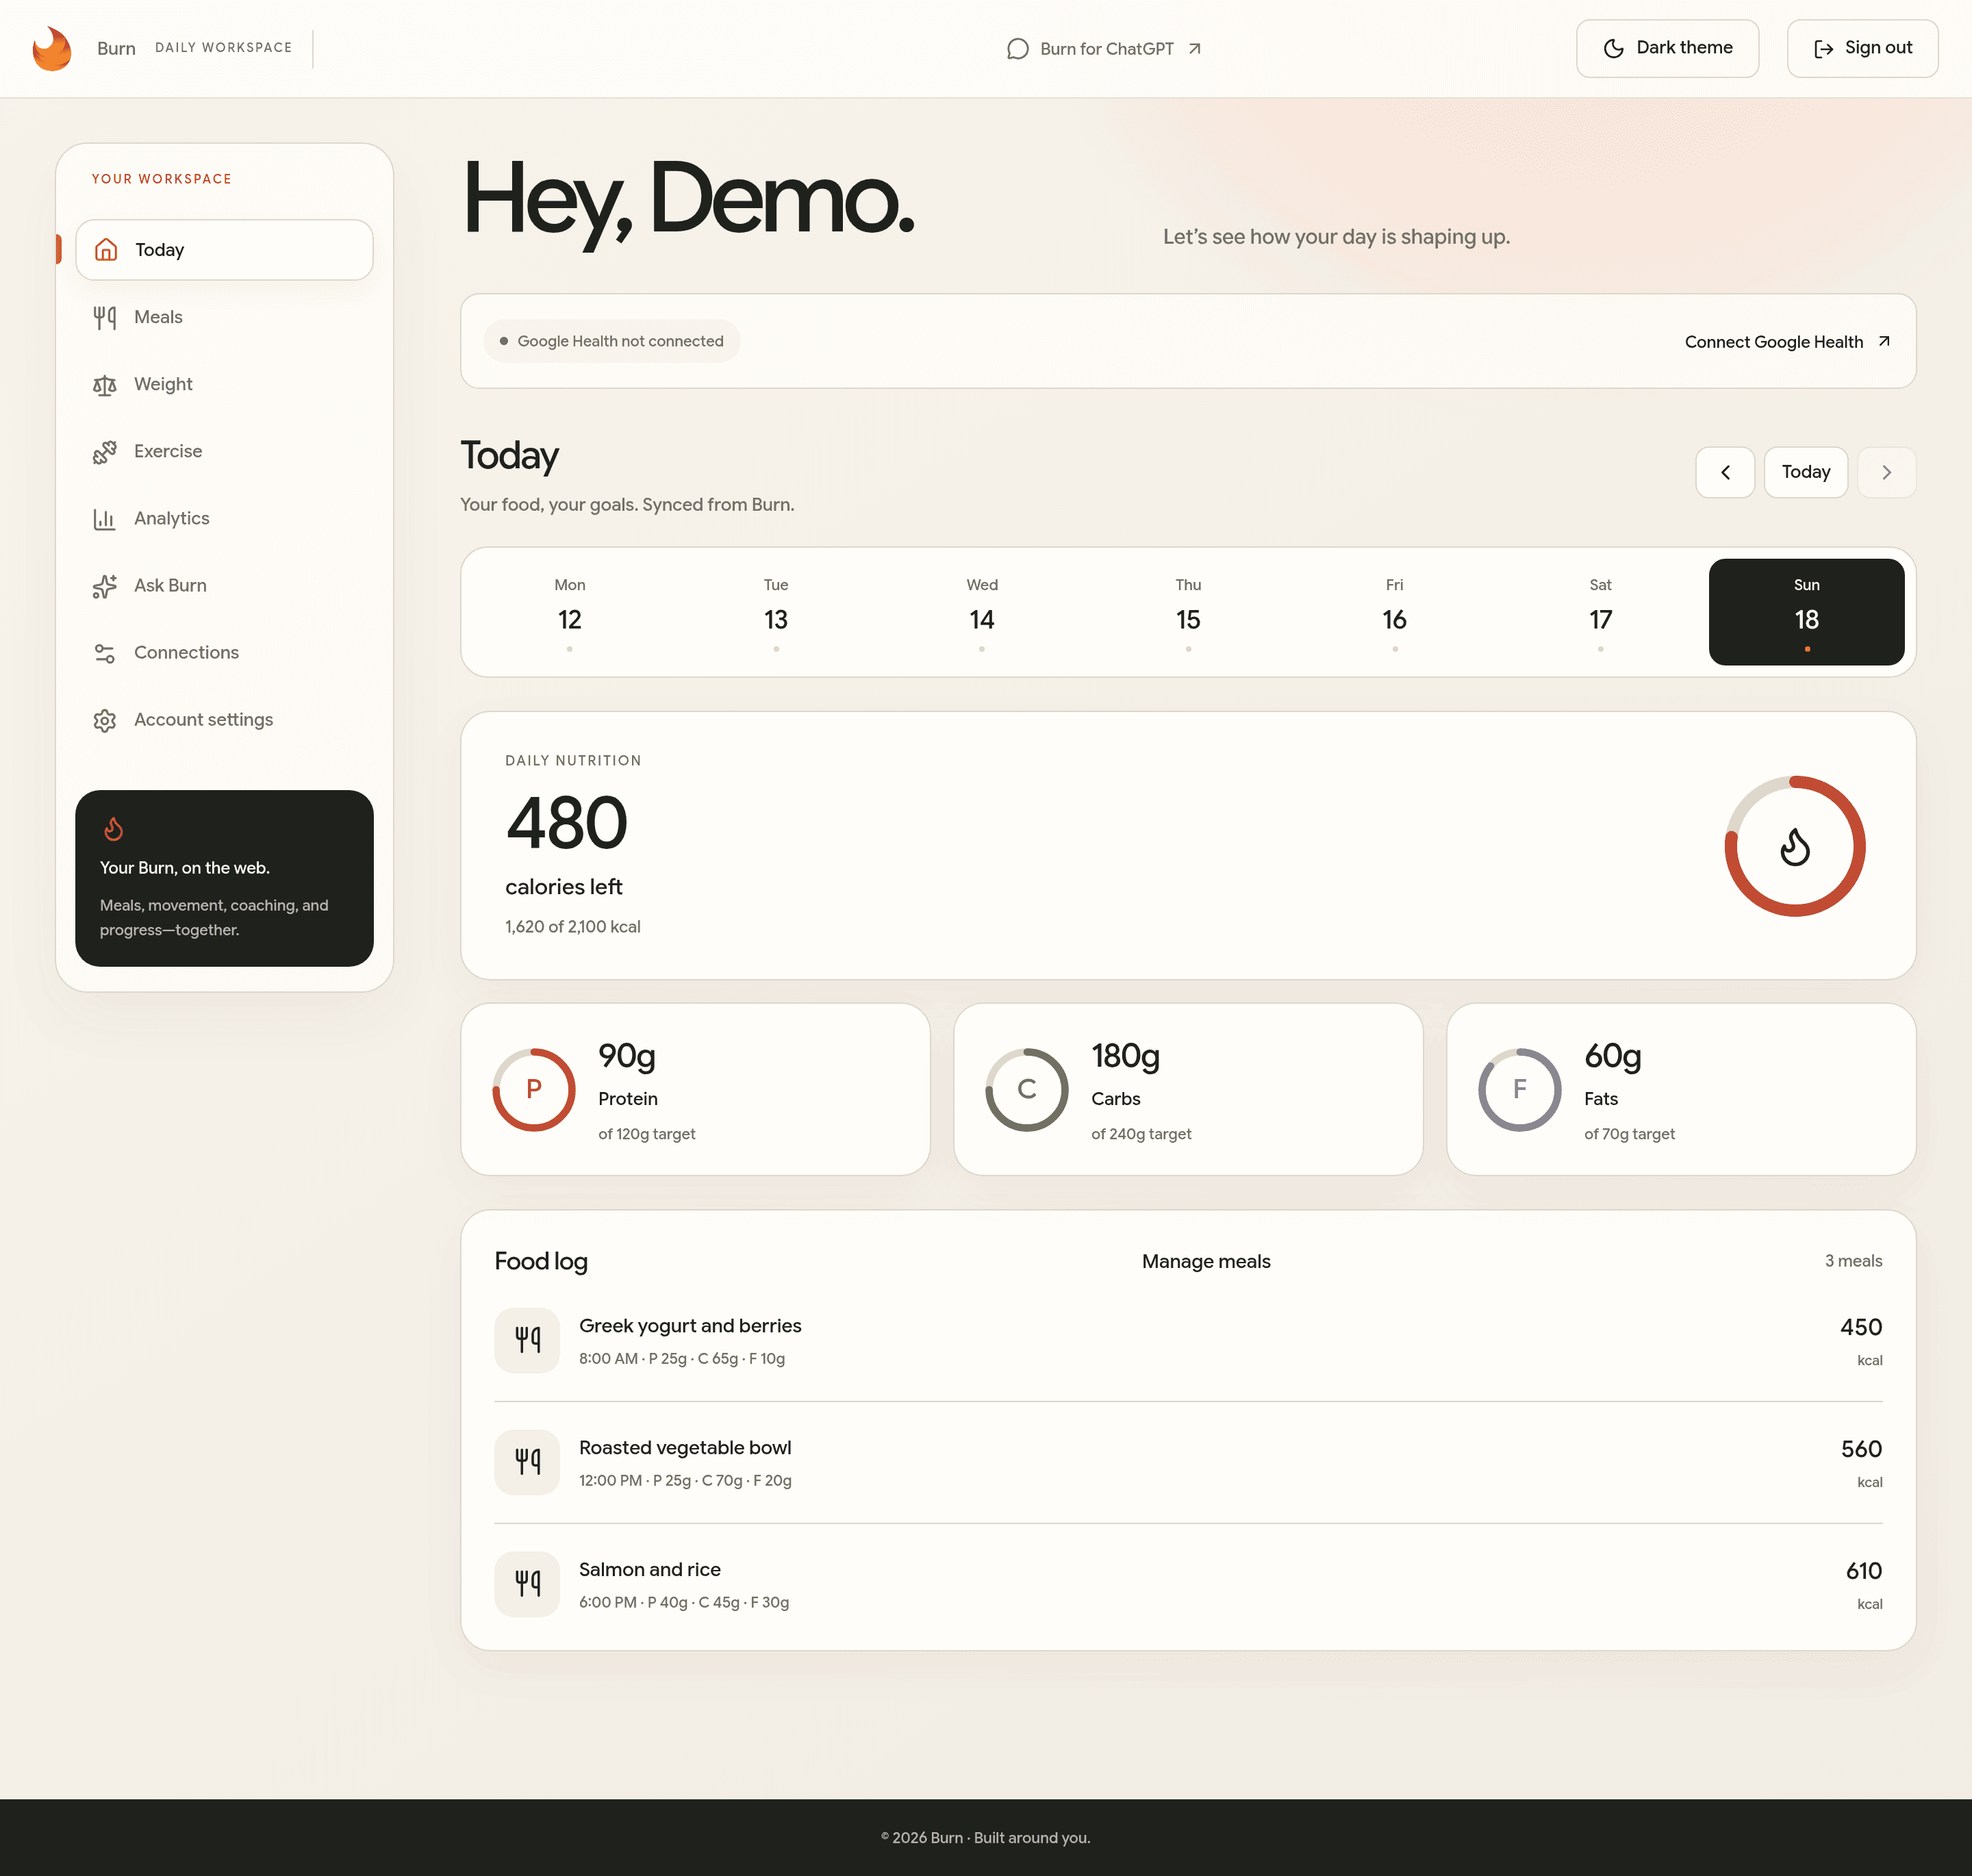The width and height of the screenshot is (1972, 1876).
Task: Click the 480 calories left value
Action: pyautogui.click(x=566, y=823)
